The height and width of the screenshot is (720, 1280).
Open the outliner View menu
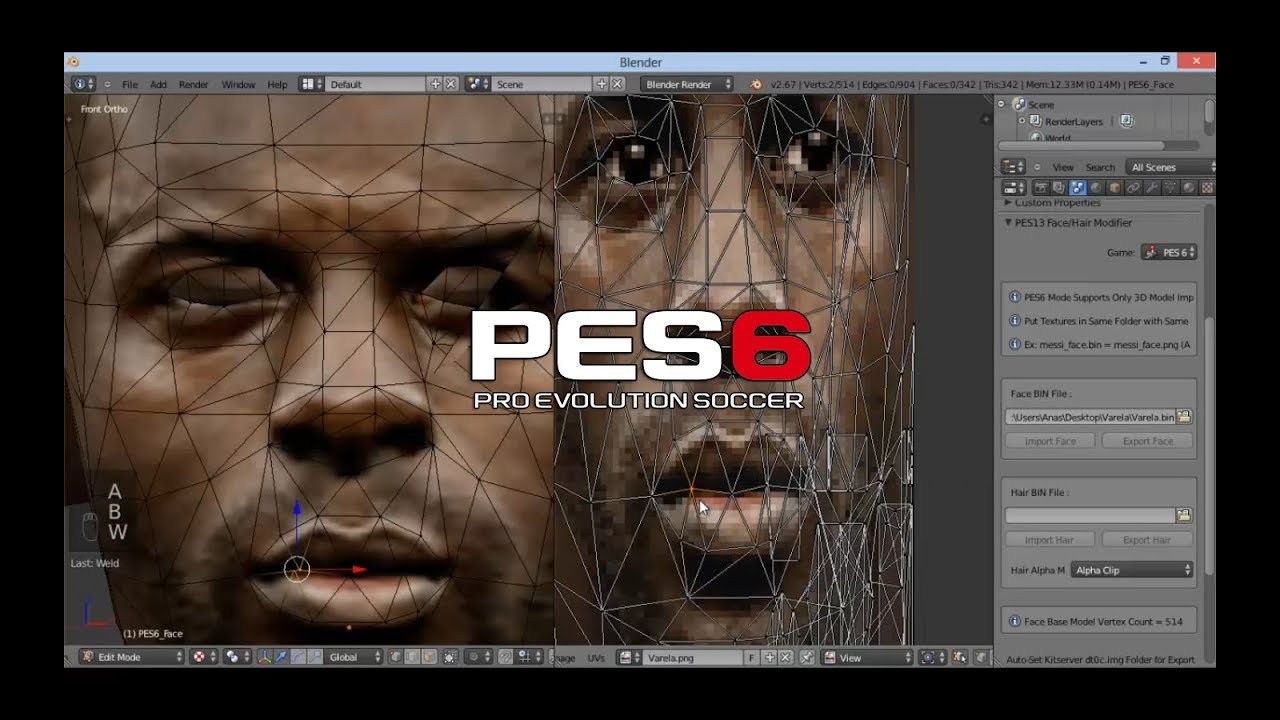[1063, 167]
